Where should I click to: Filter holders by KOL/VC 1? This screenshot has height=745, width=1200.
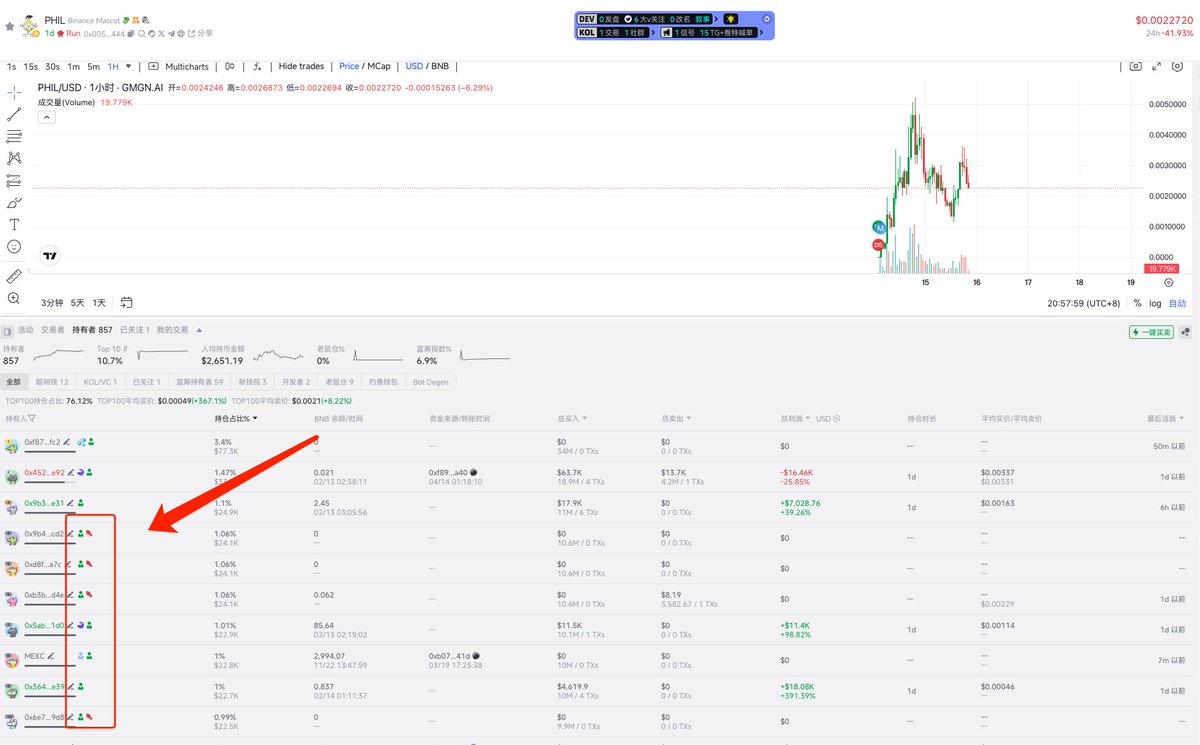100,382
